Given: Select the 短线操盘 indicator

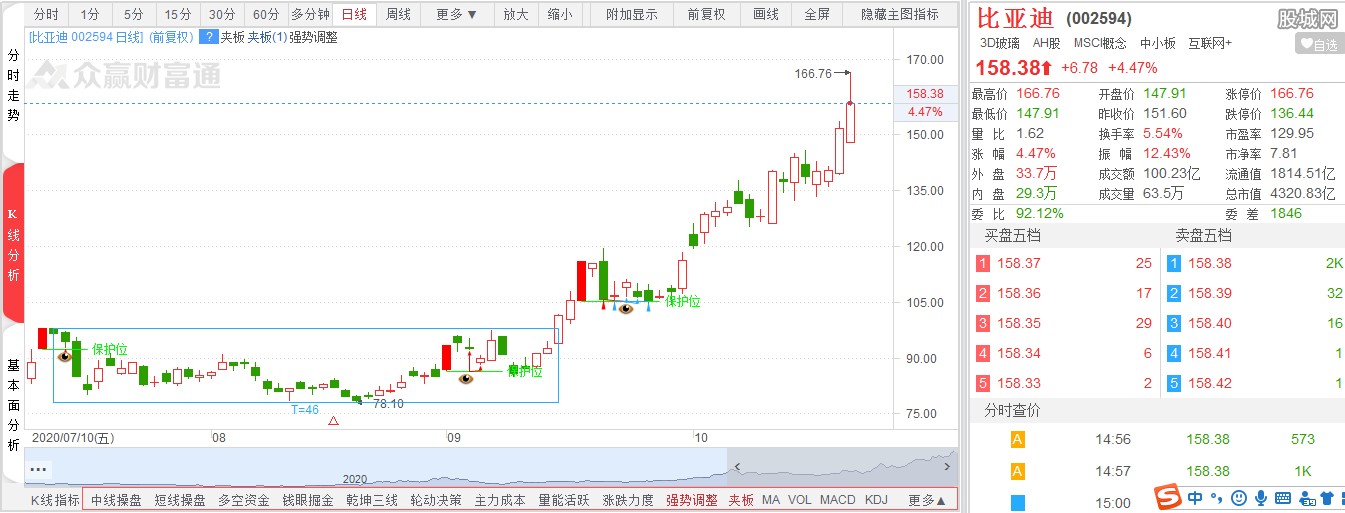Looking at the screenshot, I should pos(180,500).
